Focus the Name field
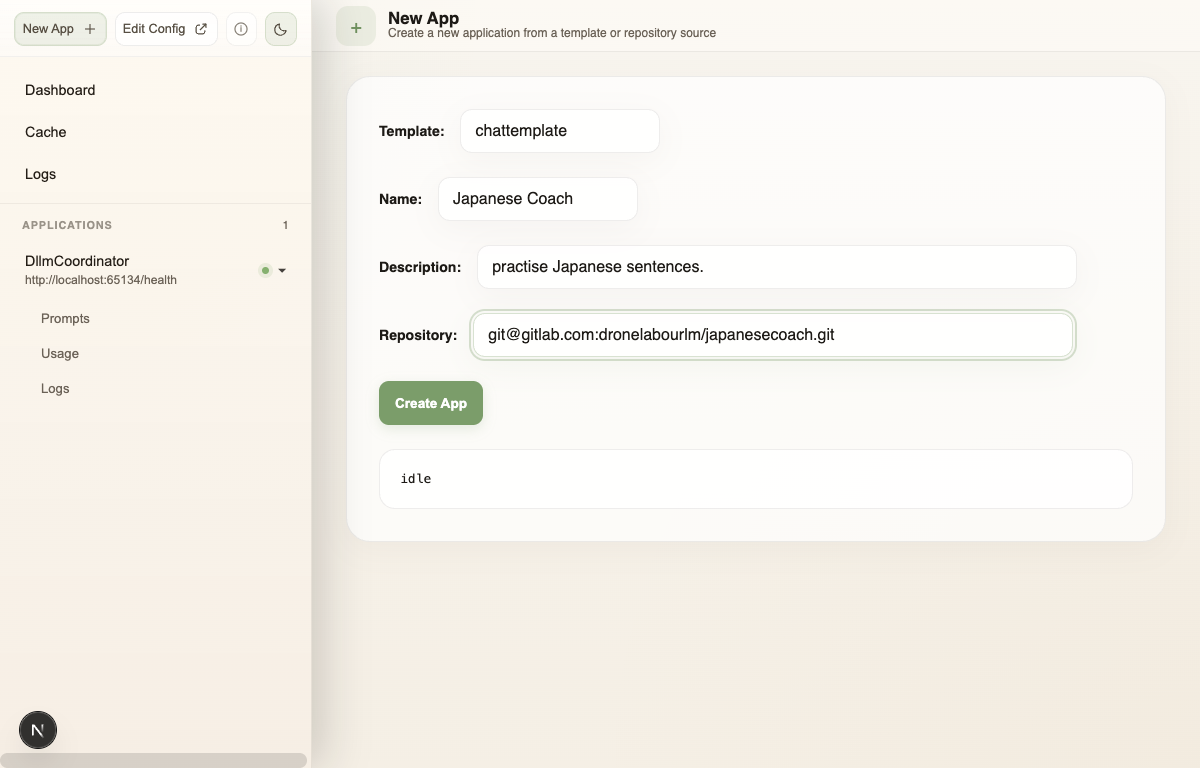Screen dimensions: 1200x768 538,199
